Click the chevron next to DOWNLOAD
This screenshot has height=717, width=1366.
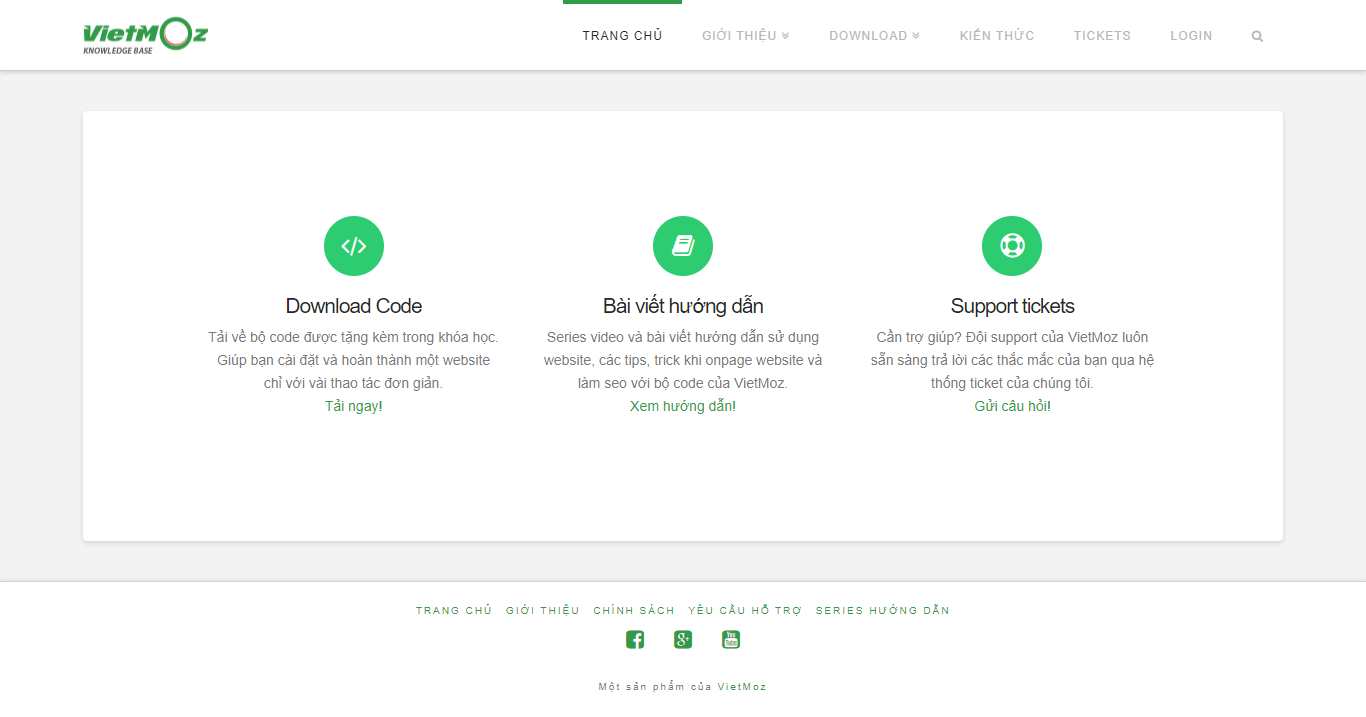pos(916,35)
